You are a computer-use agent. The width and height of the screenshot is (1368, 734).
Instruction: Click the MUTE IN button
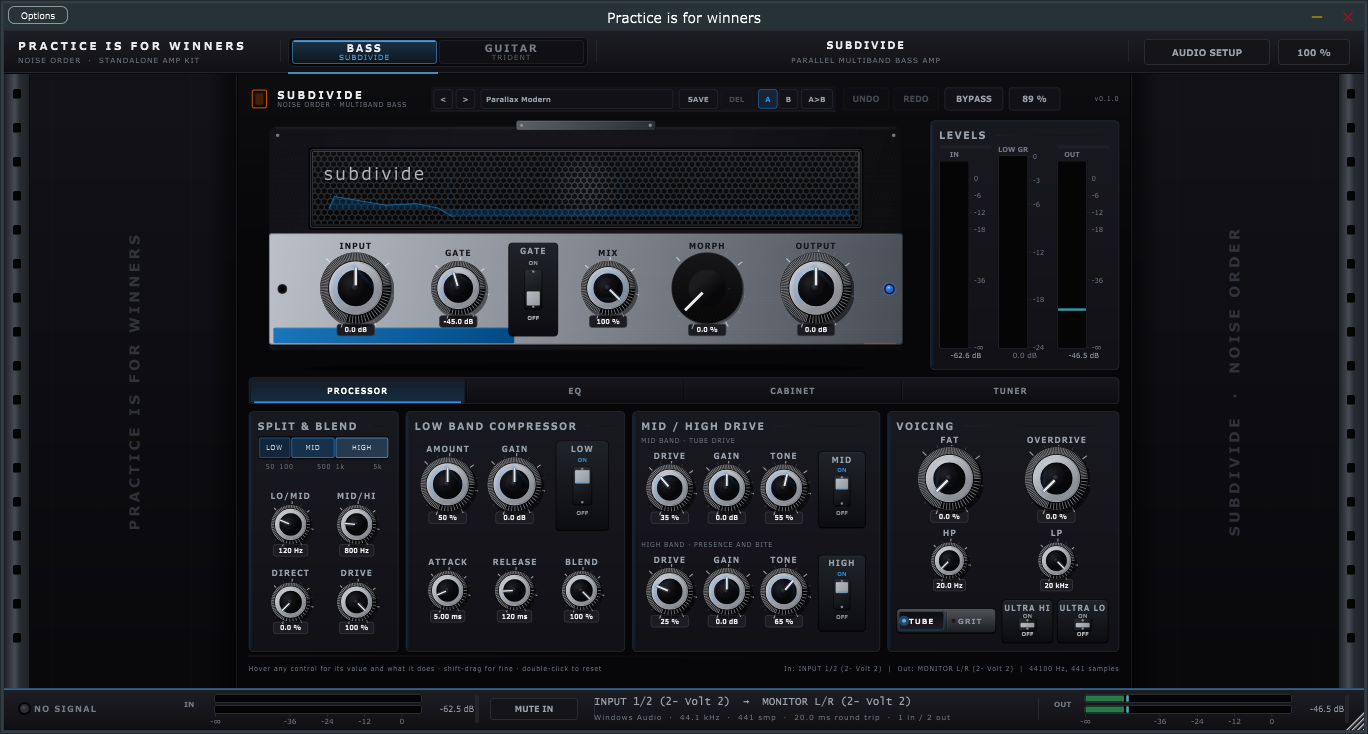point(534,709)
